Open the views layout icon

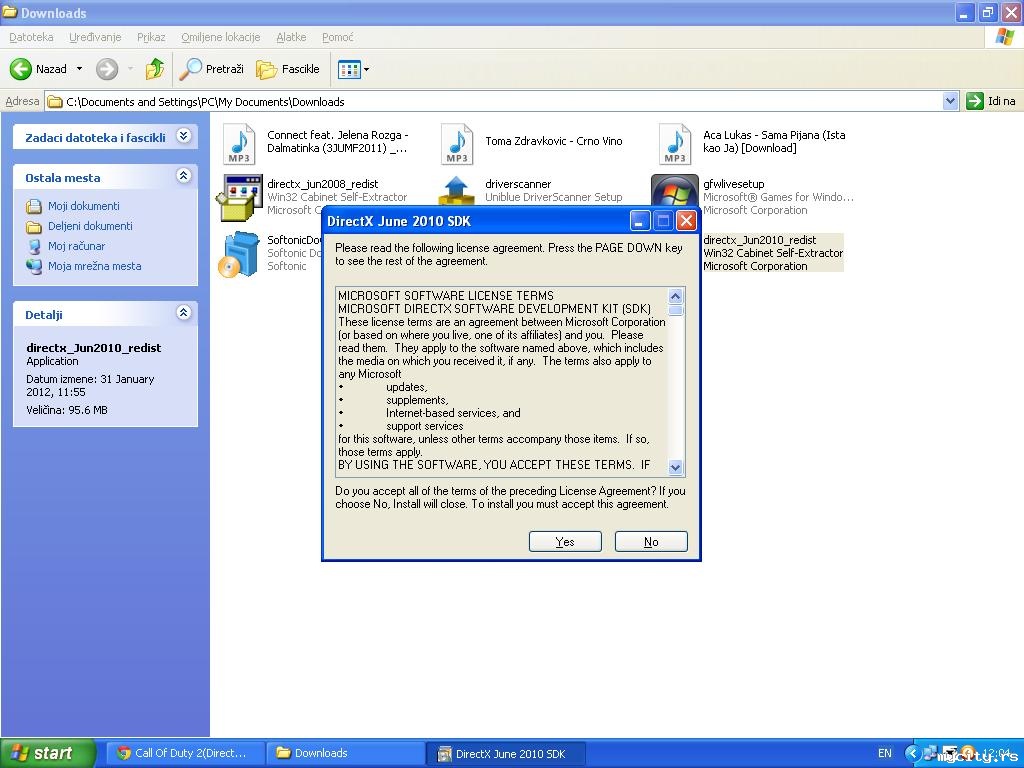[x=349, y=69]
